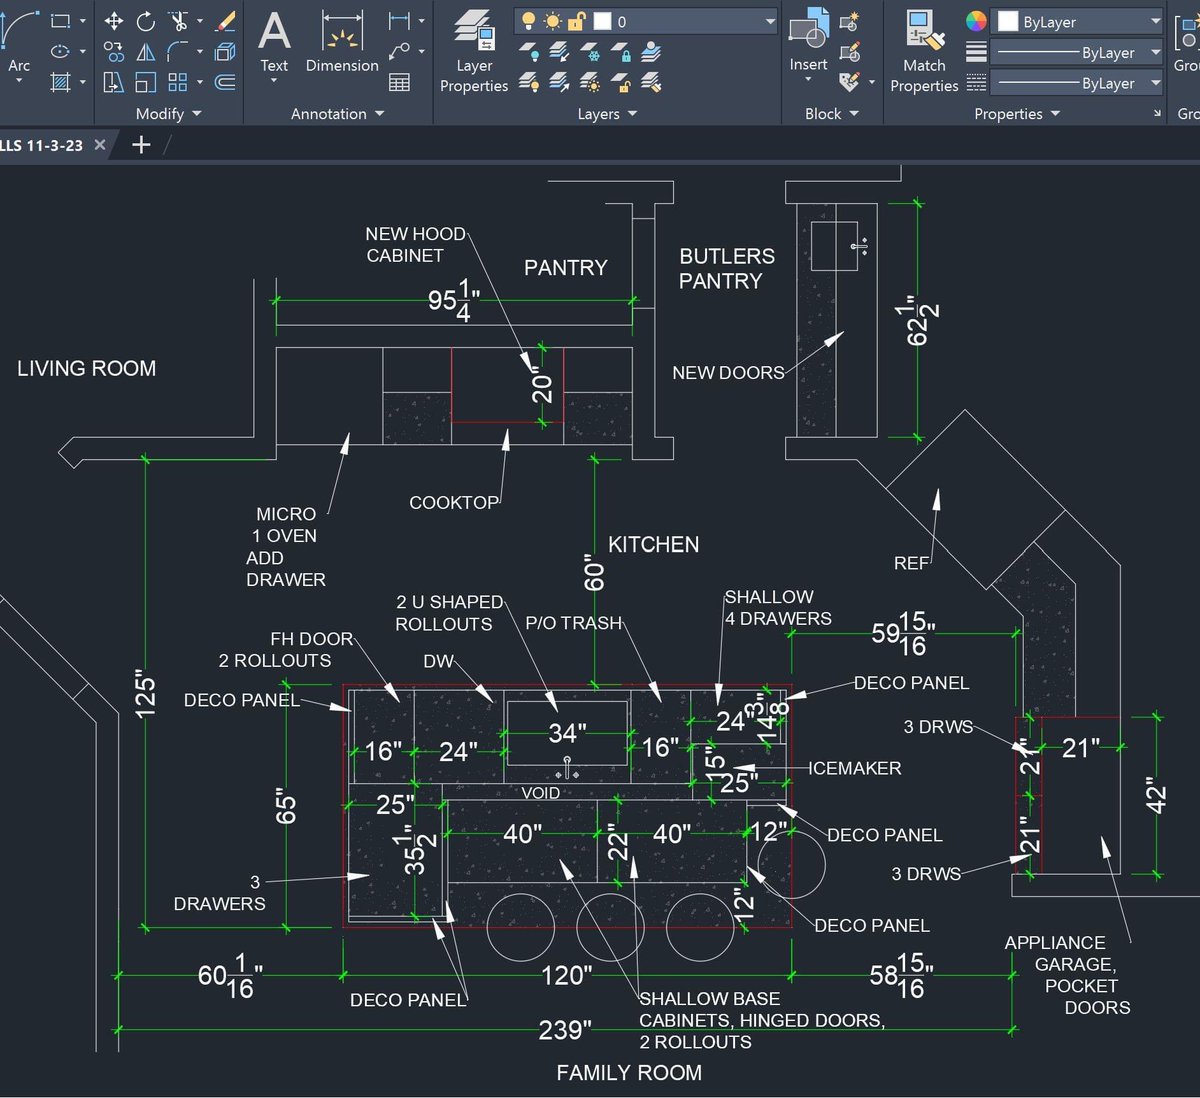
Task: Open the layer selection dropdown showing layer 0
Action: tap(768, 20)
